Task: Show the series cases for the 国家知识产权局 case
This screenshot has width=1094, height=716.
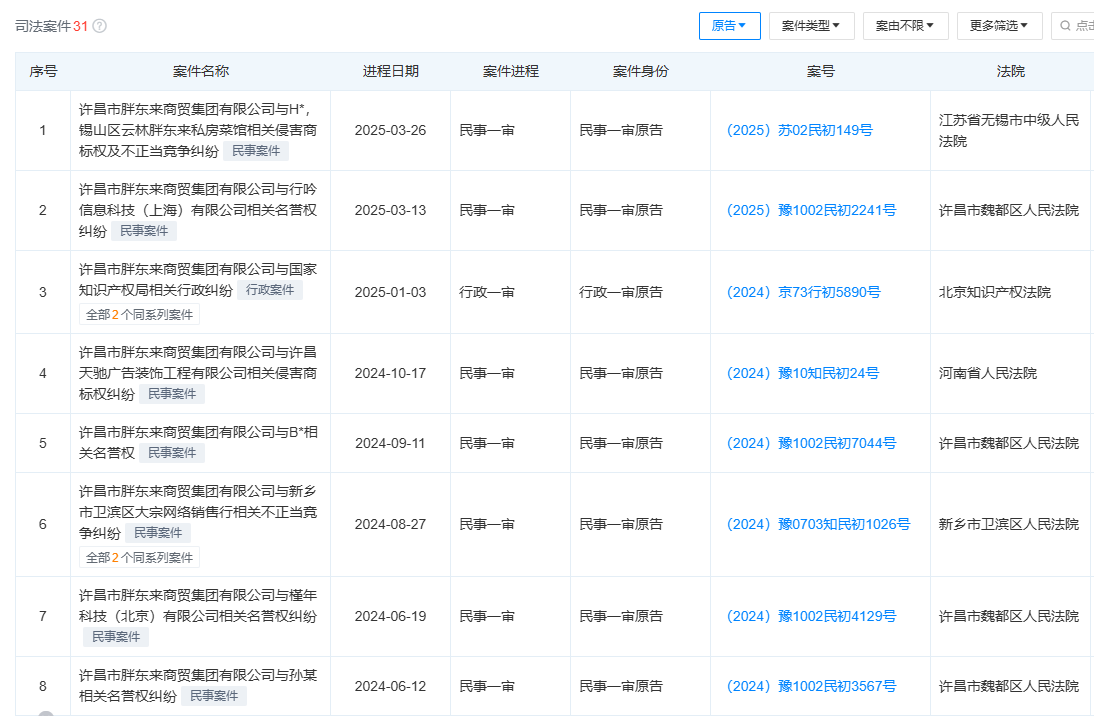Action: click(140, 315)
